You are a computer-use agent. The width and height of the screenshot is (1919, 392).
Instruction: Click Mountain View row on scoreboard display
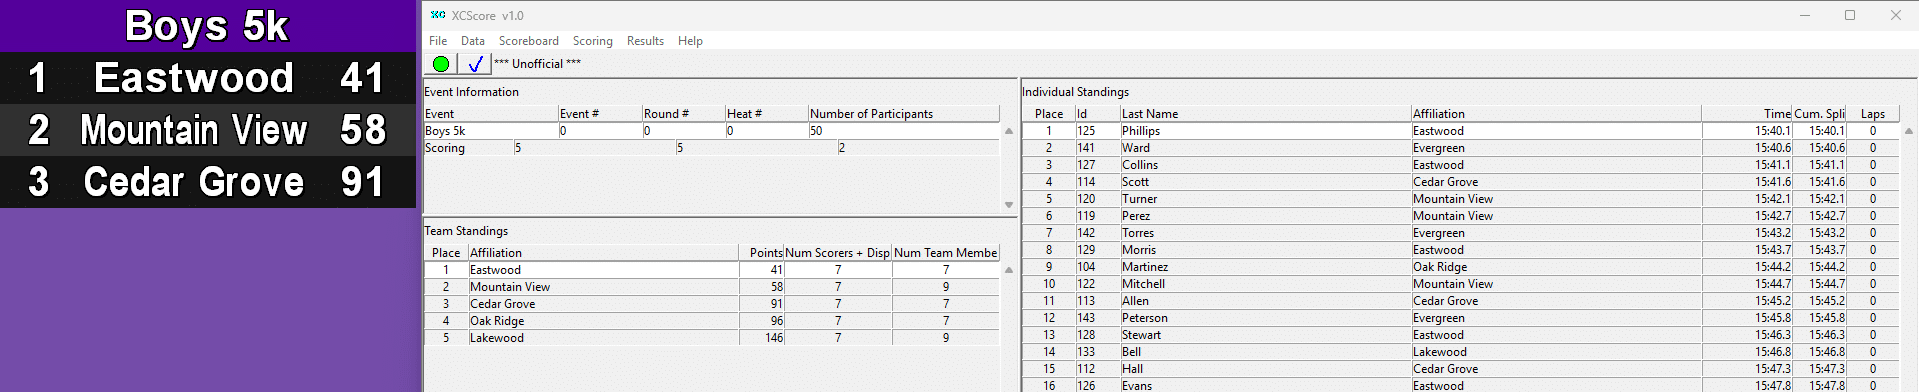click(x=208, y=130)
